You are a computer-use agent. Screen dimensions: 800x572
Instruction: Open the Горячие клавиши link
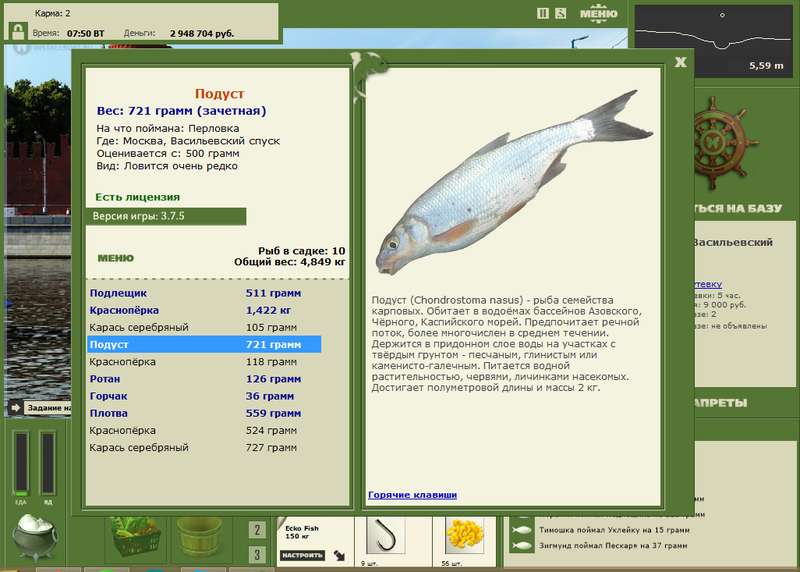coord(412,495)
